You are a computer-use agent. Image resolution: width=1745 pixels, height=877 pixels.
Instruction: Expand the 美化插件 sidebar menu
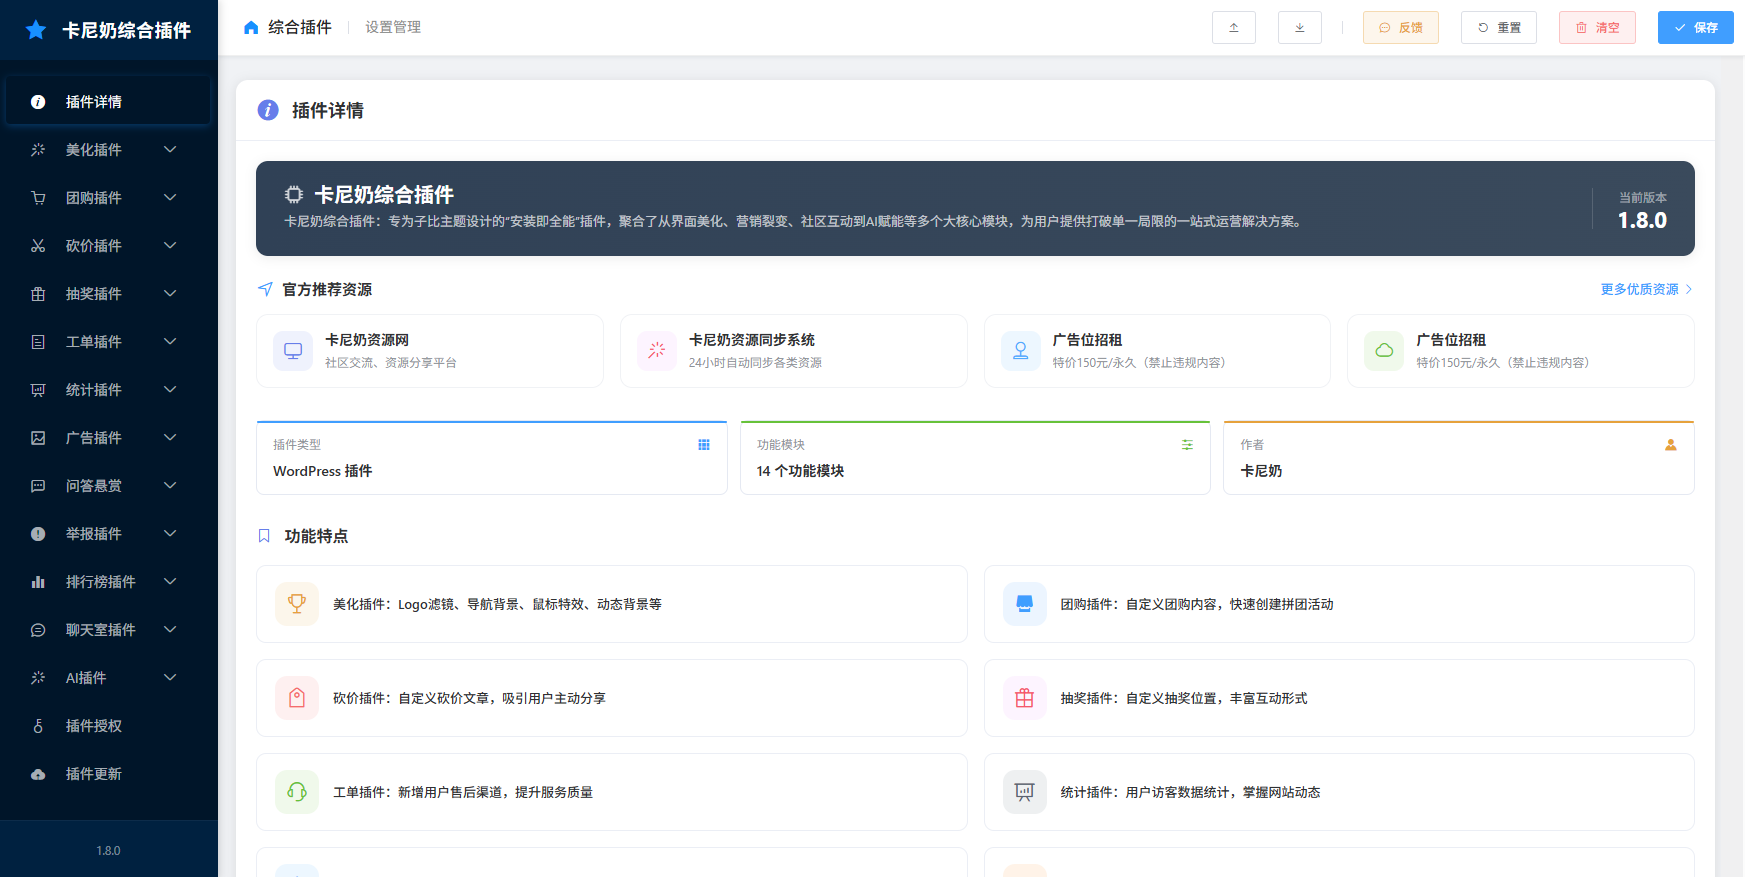(108, 150)
